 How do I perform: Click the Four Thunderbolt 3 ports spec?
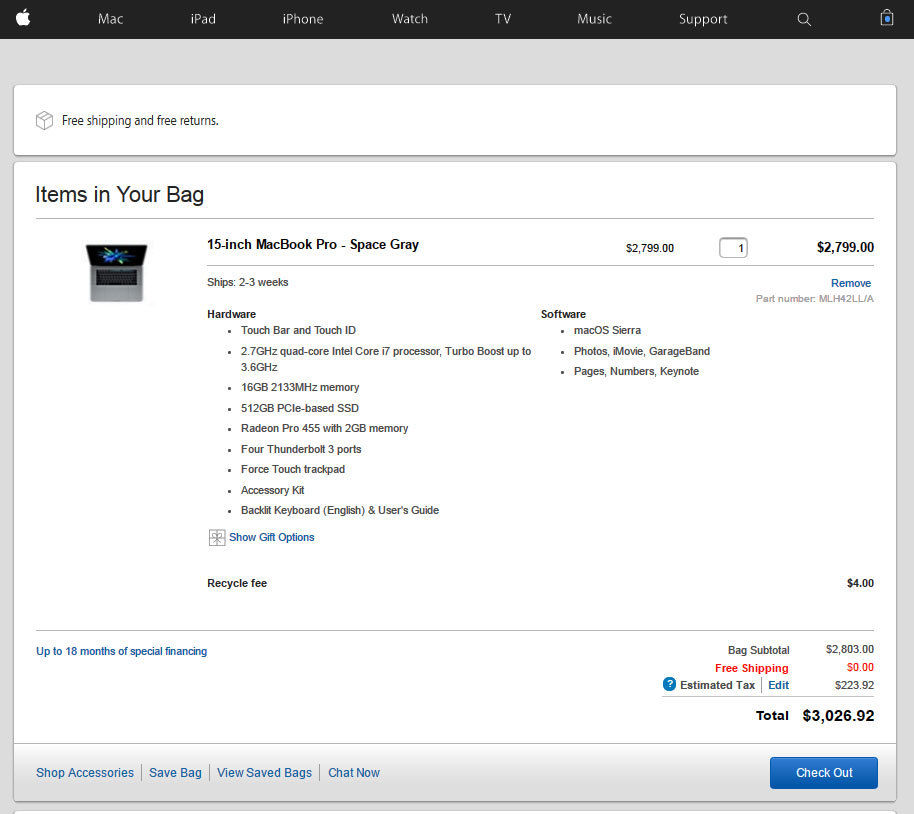click(x=301, y=449)
